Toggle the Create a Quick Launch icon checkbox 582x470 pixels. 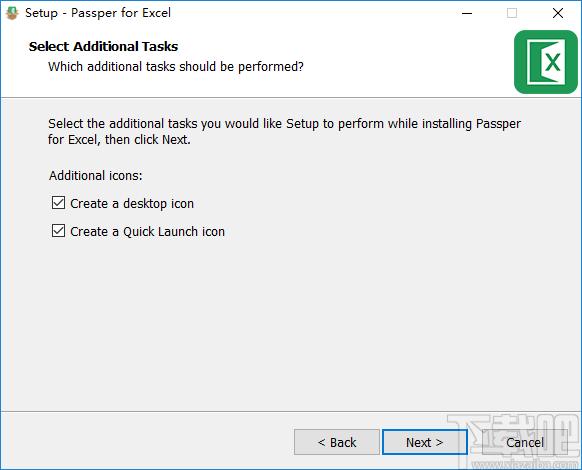point(58,231)
